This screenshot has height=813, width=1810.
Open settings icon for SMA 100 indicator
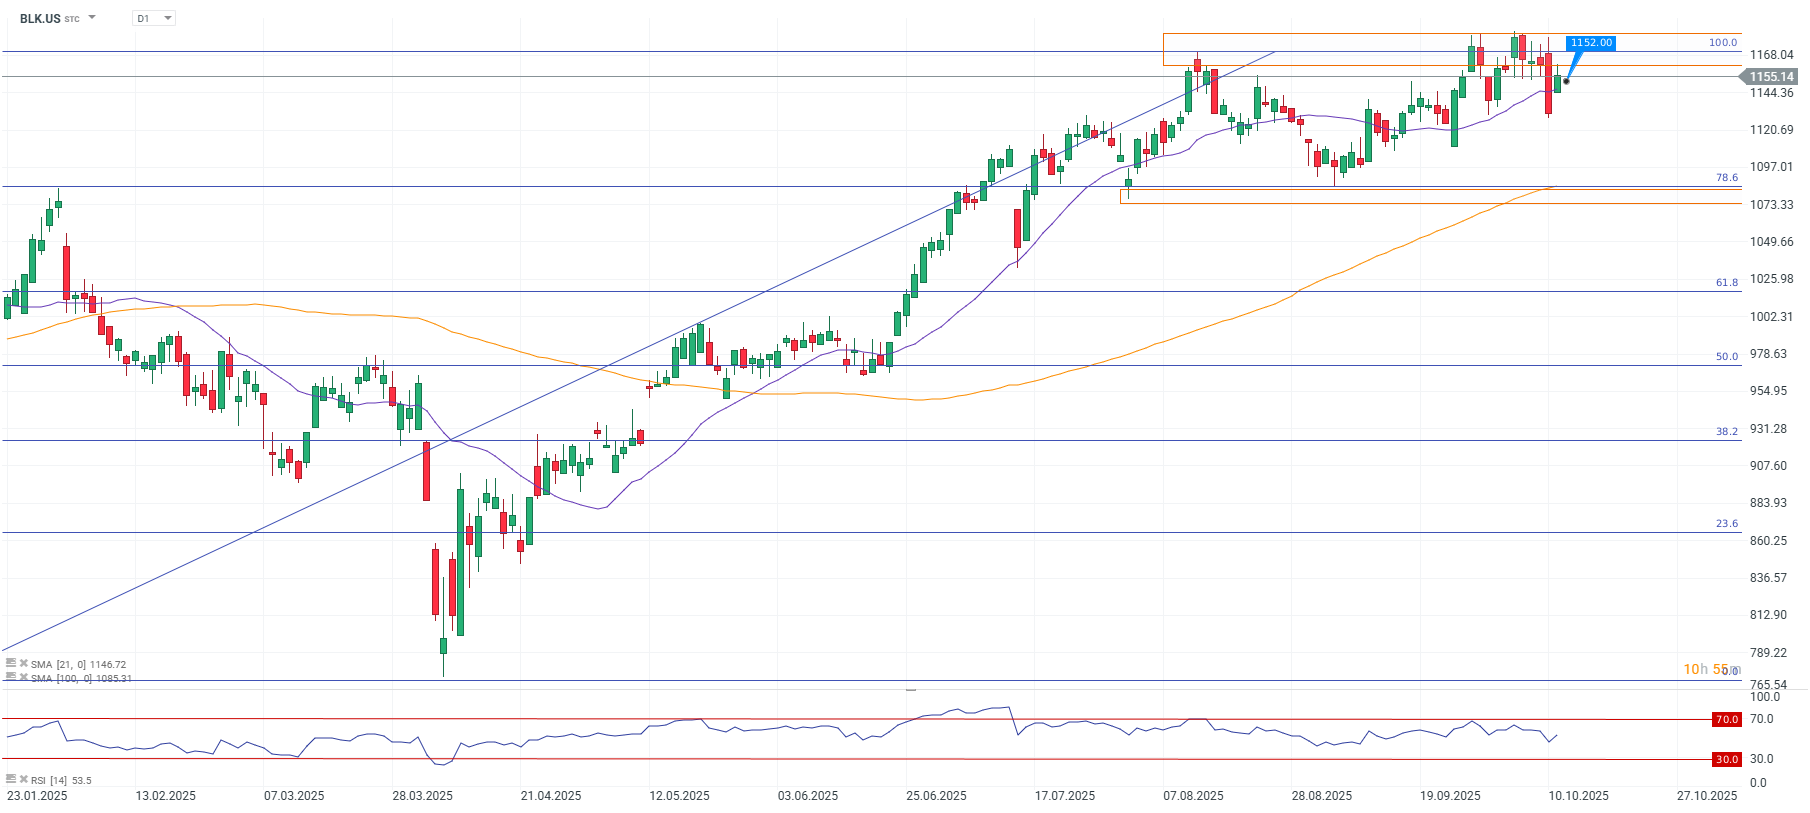[11, 677]
